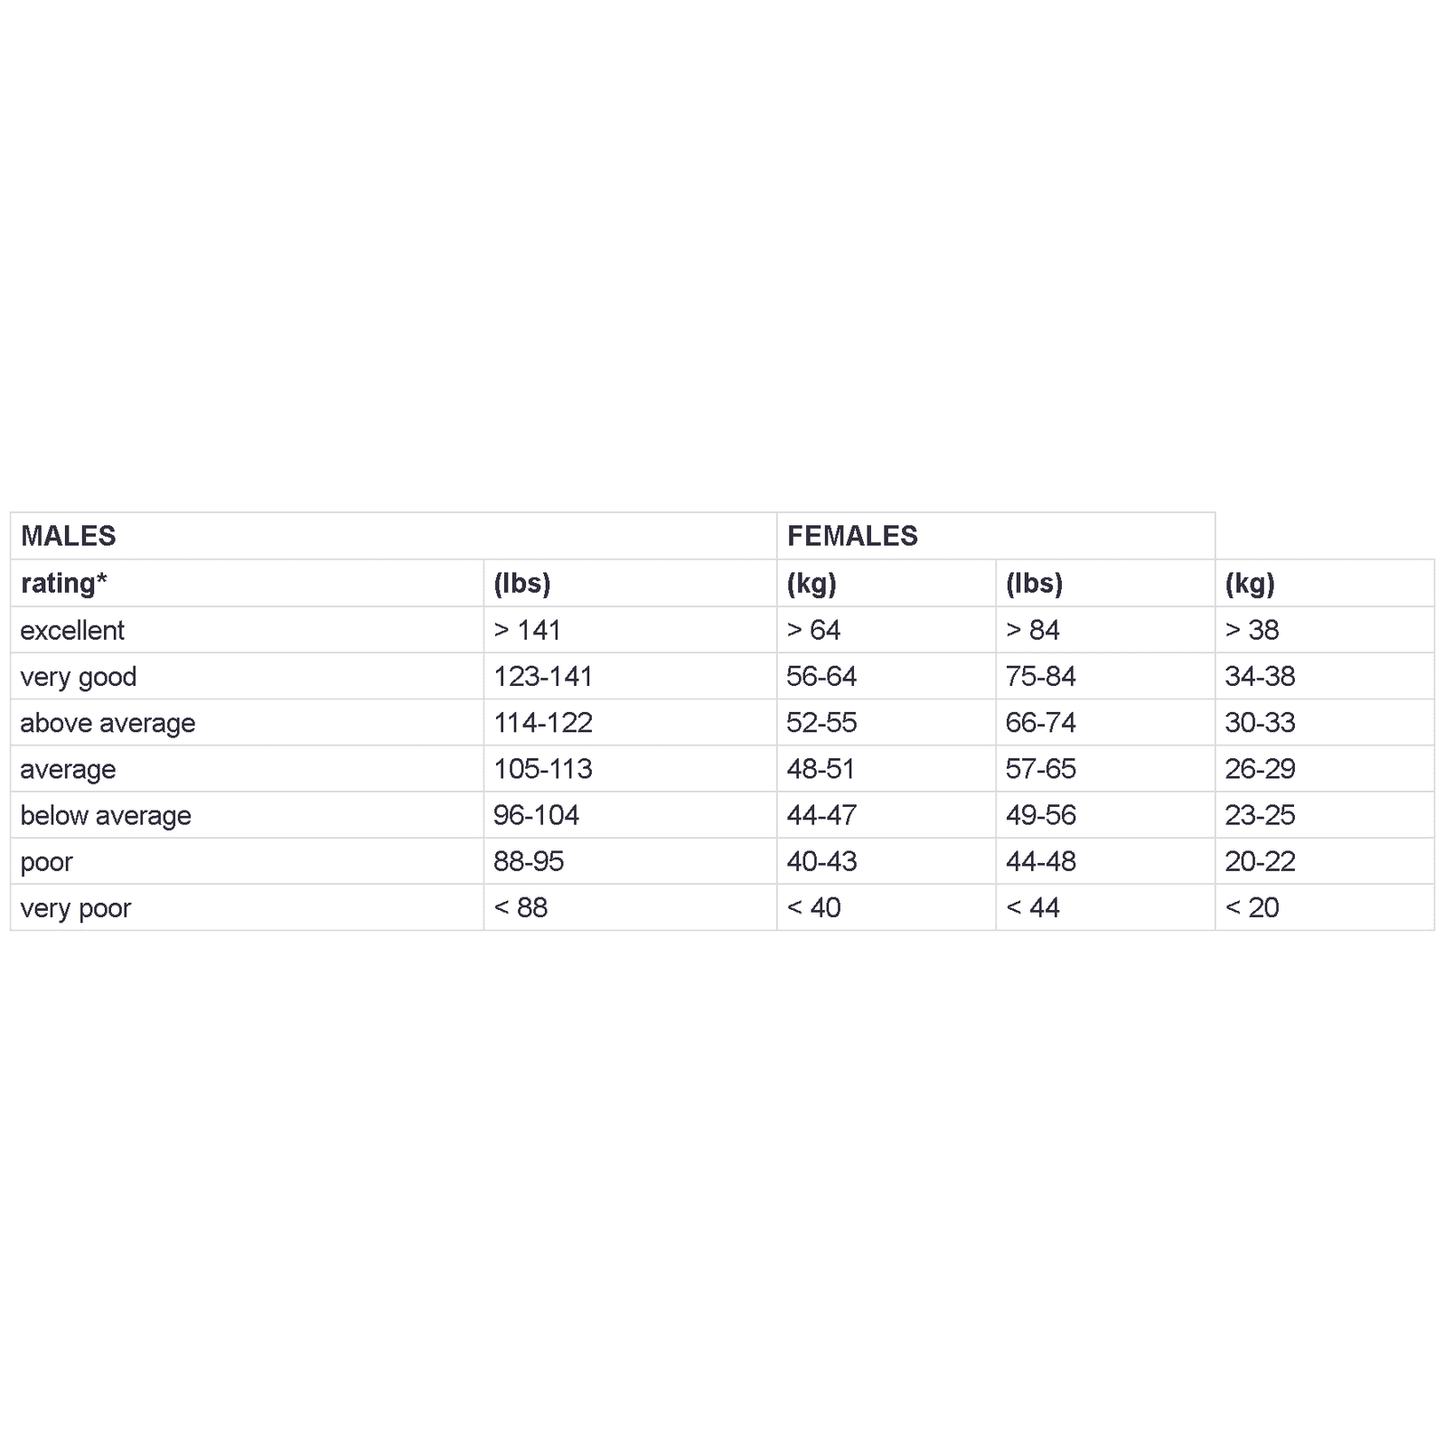Select the 57-65 cell
This screenshot has height=1445, width=1445.
click(1041, 769)
